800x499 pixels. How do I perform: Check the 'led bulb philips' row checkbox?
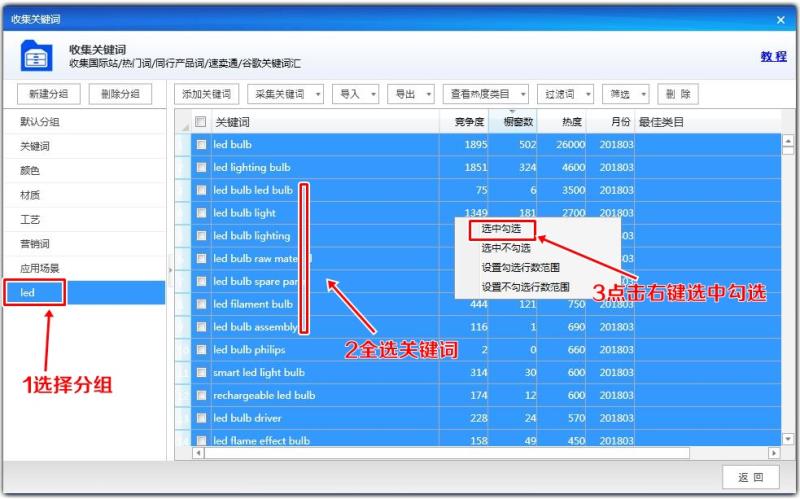coord(202,350)
